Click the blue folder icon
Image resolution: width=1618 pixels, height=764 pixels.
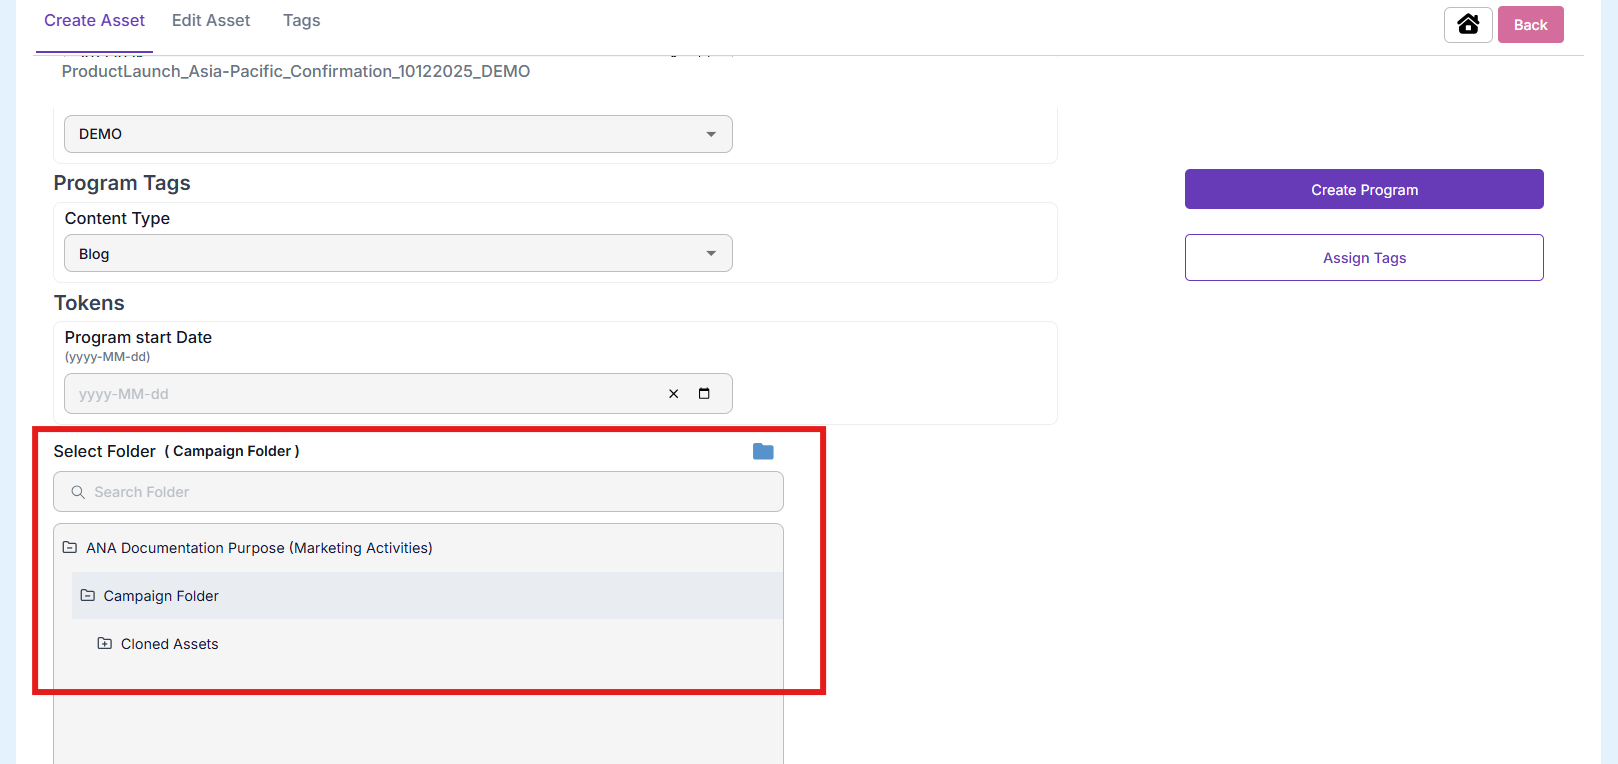click(763, 451)
